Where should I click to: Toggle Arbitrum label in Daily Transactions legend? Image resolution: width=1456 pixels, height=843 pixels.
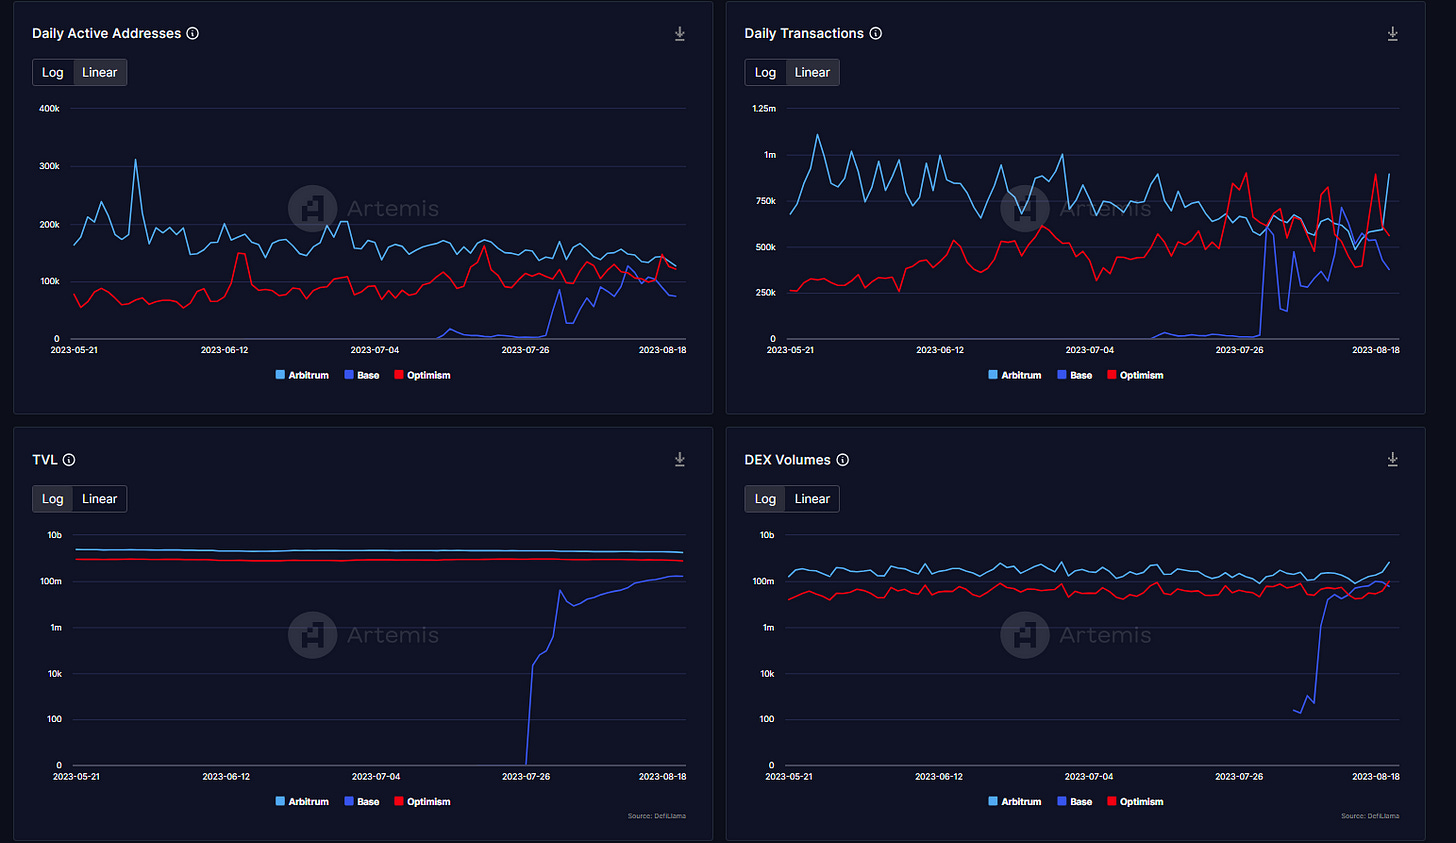pos(1021,375)
